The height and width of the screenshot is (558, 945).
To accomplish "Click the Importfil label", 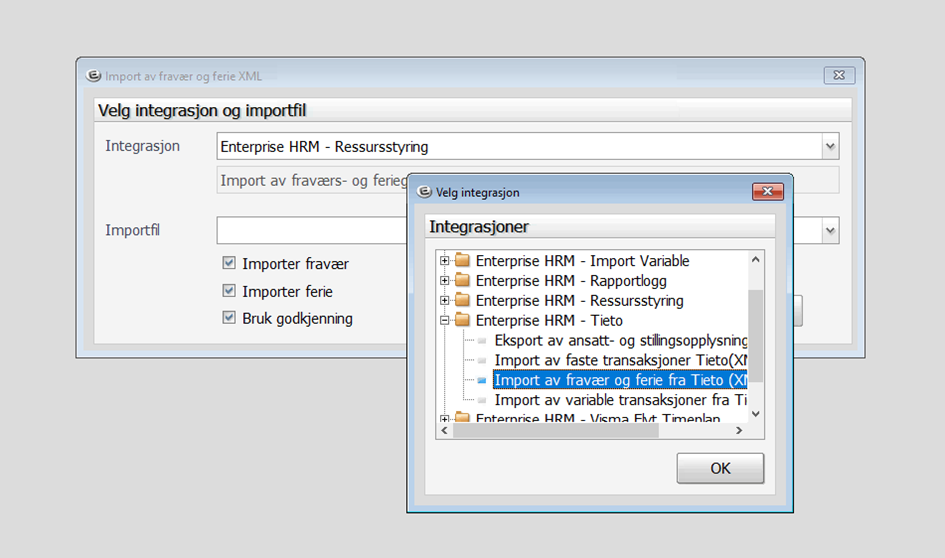I will click(x=132, y=230).
